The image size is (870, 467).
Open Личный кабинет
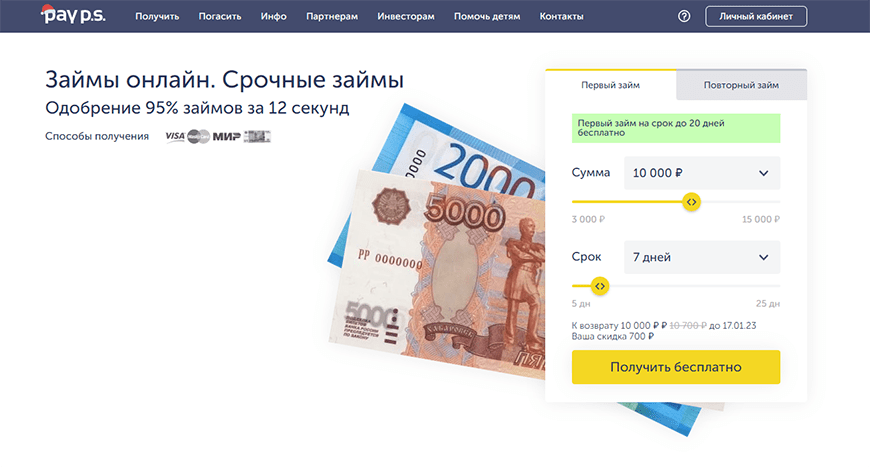point(756,17)
